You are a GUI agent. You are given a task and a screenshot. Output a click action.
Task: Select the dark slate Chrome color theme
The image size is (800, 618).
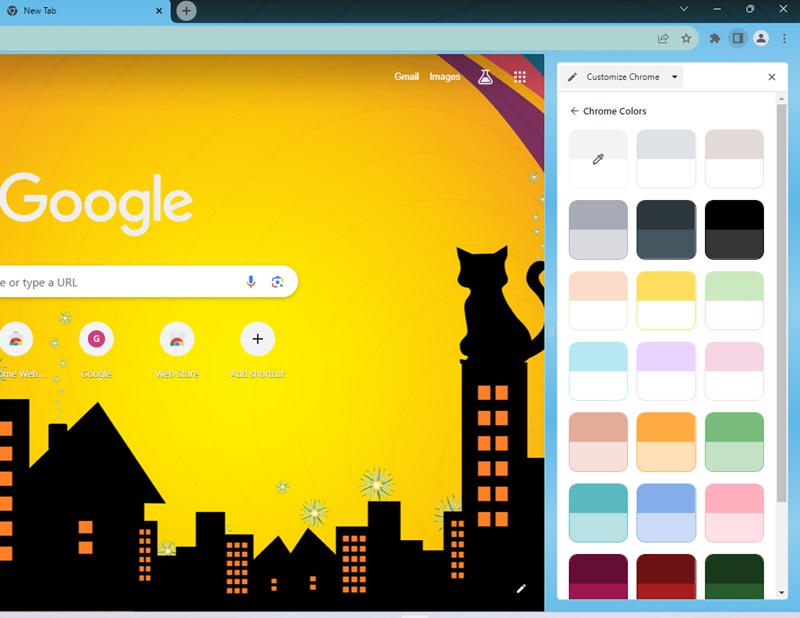click(x=666, y=228)
